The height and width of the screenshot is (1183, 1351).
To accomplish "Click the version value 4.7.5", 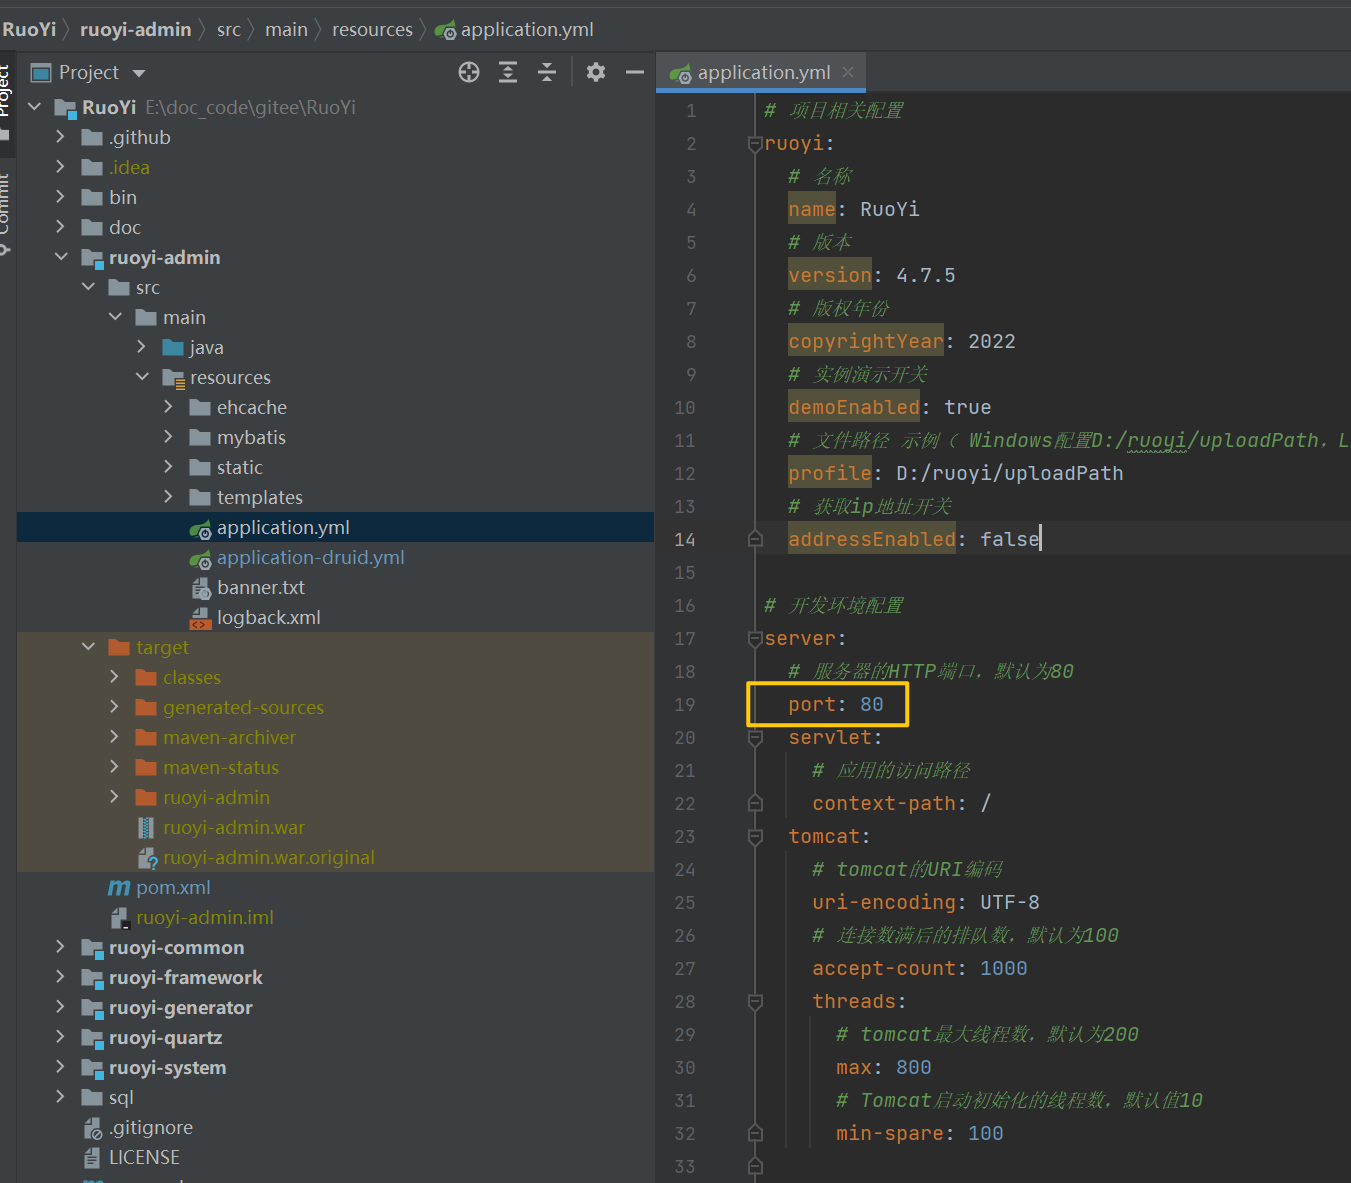I will [926, 275].
